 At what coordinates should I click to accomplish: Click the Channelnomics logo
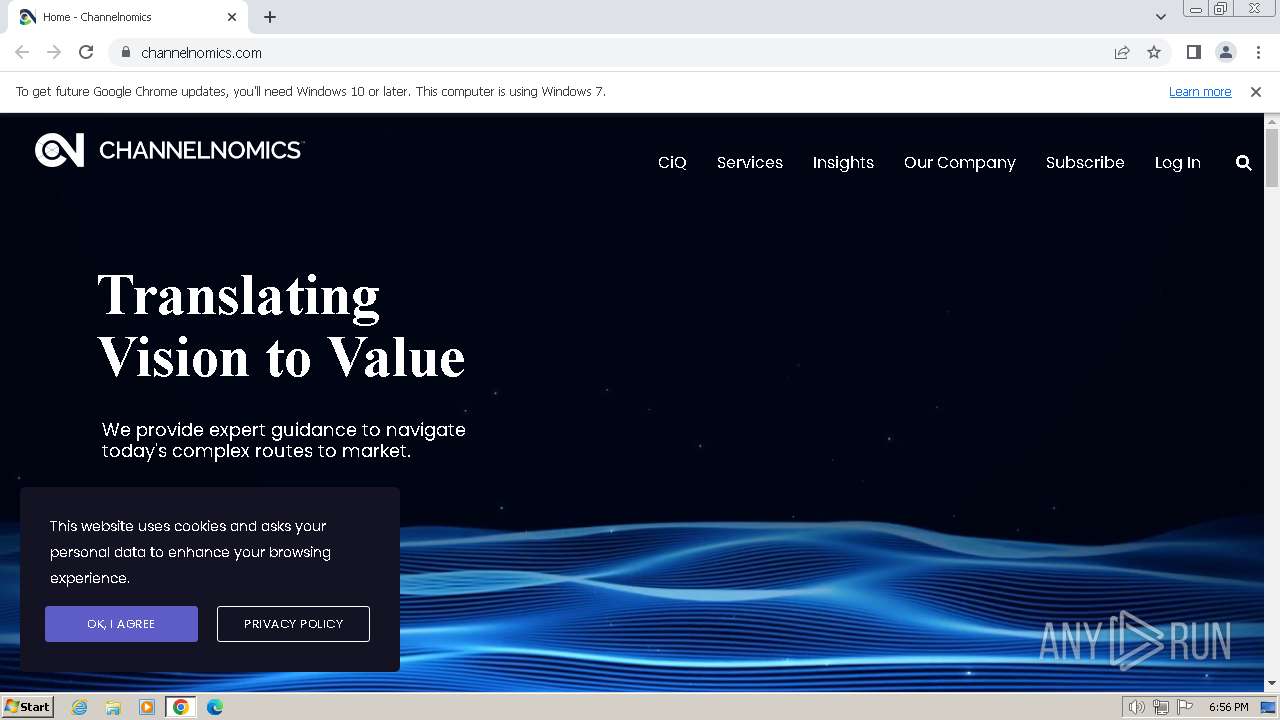(x=169, y=150)
